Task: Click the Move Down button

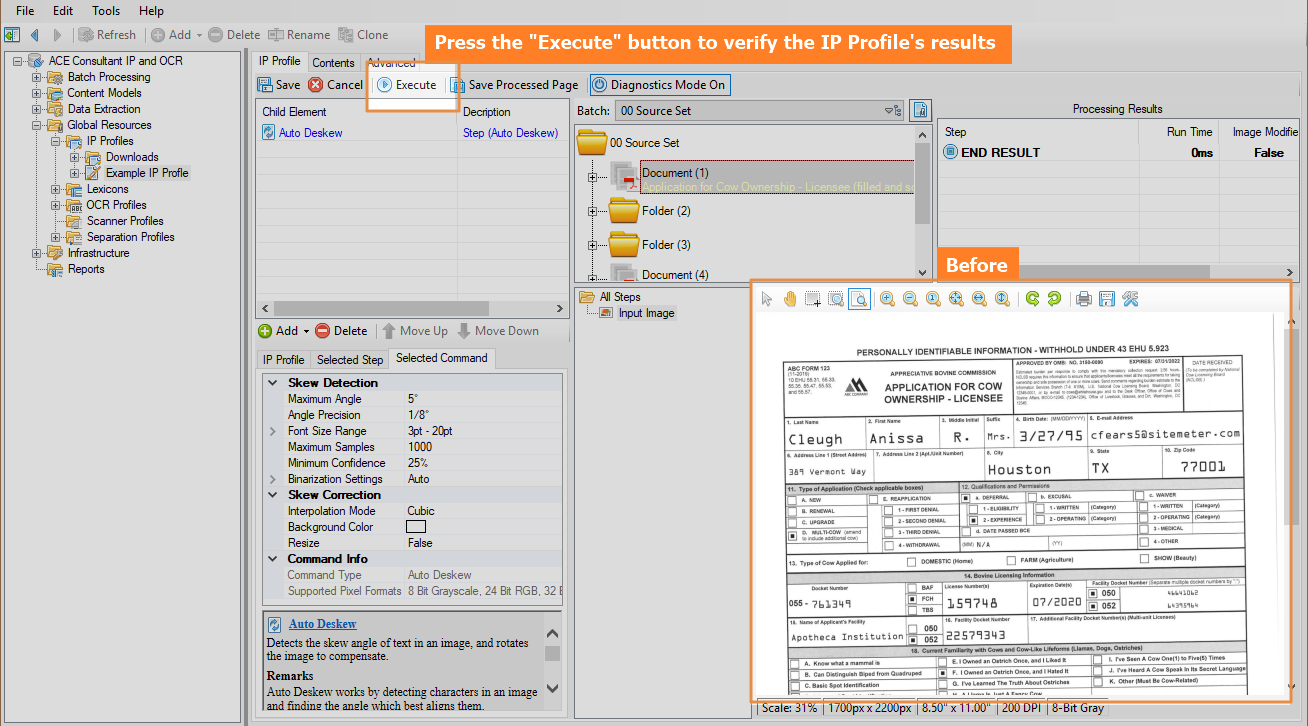Action: (x=498, y=331)
